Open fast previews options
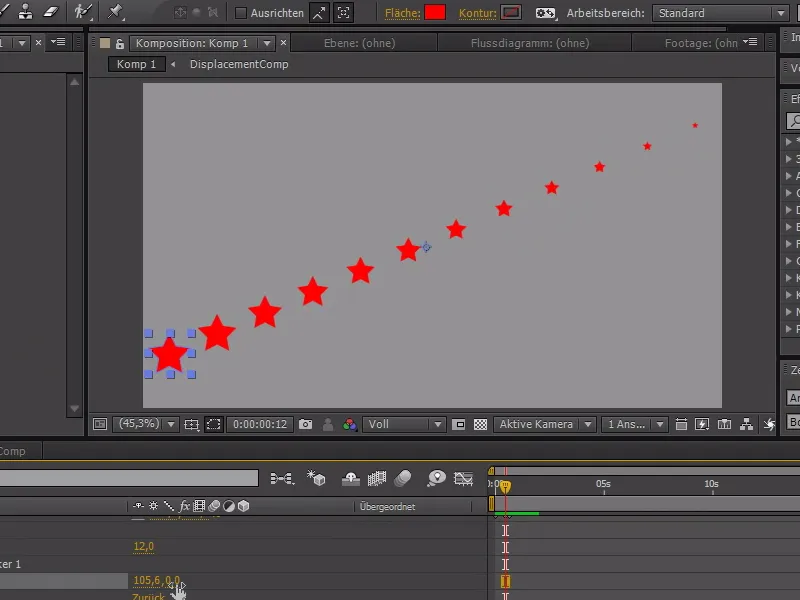800x600 pixels. pos(702,424)
